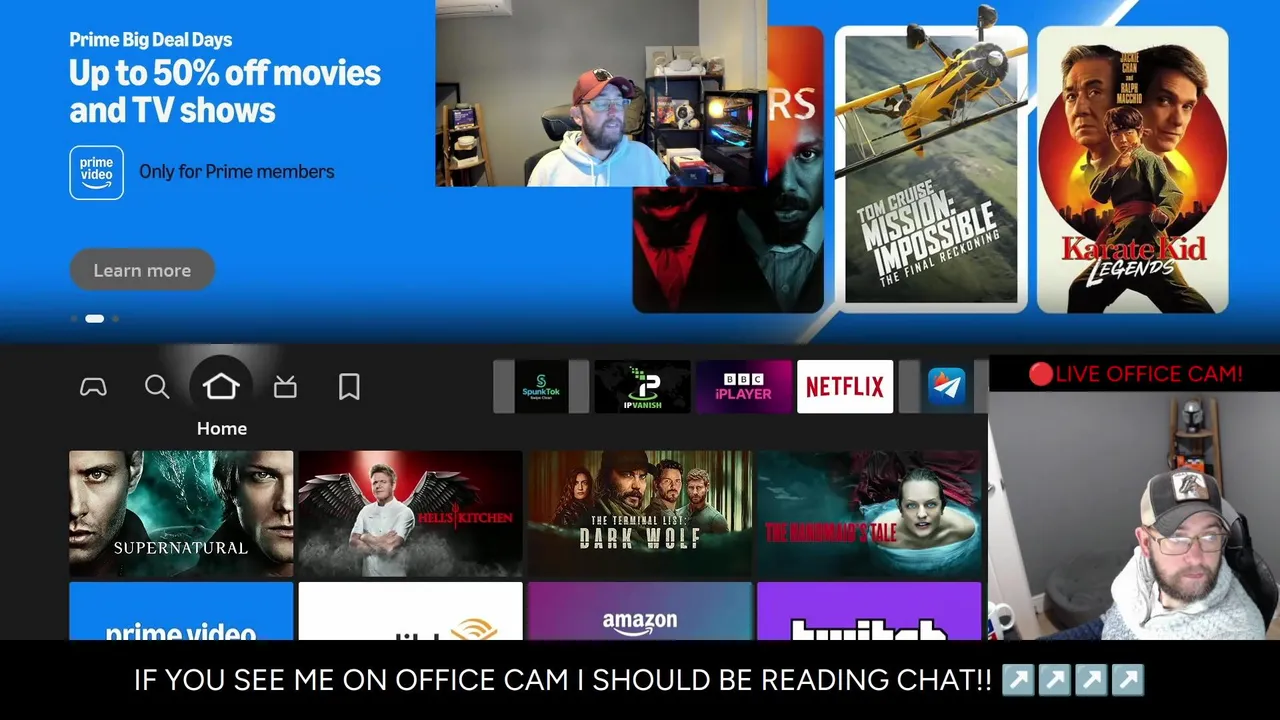Select the third carousel indicator dot
Screen dimensions: 1280x720
(x=115, y=319)
